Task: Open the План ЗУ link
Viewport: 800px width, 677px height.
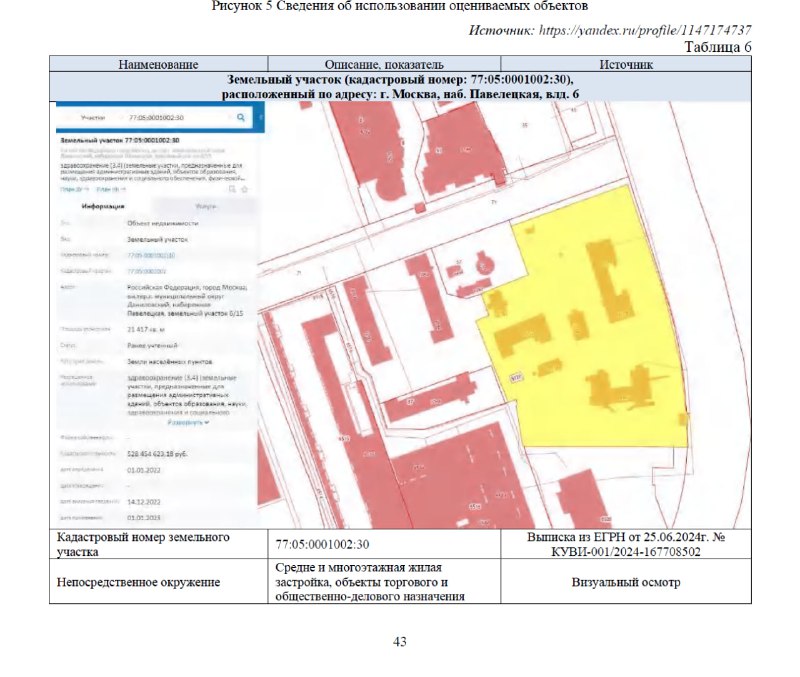Action: coord(74,189)
